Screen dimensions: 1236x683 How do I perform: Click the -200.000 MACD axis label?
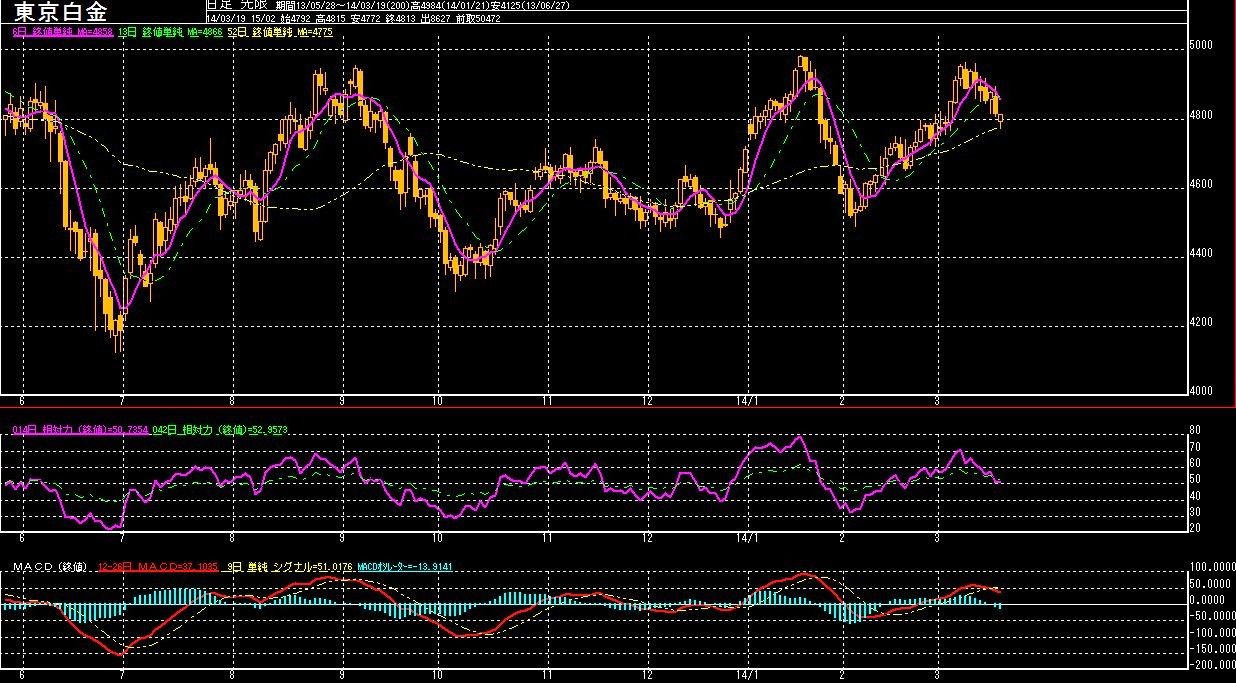click(1211, 665)
